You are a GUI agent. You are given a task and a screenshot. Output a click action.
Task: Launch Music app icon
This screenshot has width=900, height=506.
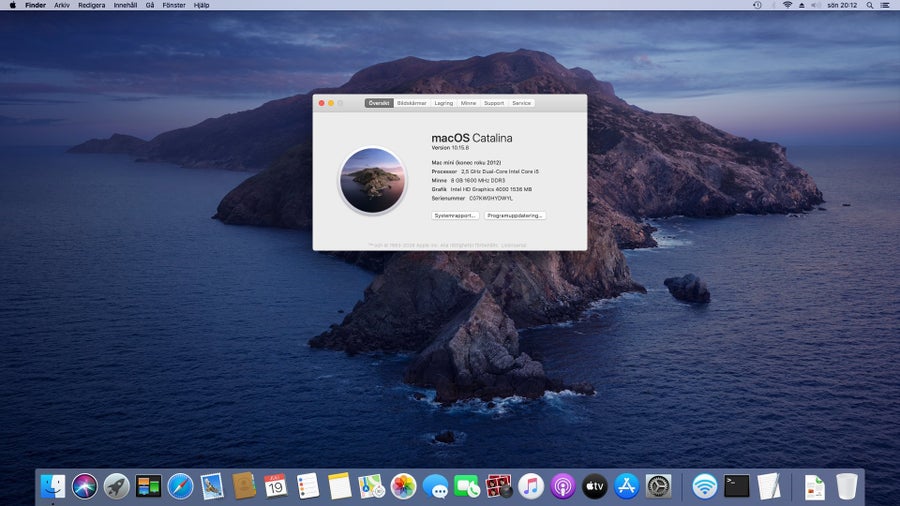531,486
